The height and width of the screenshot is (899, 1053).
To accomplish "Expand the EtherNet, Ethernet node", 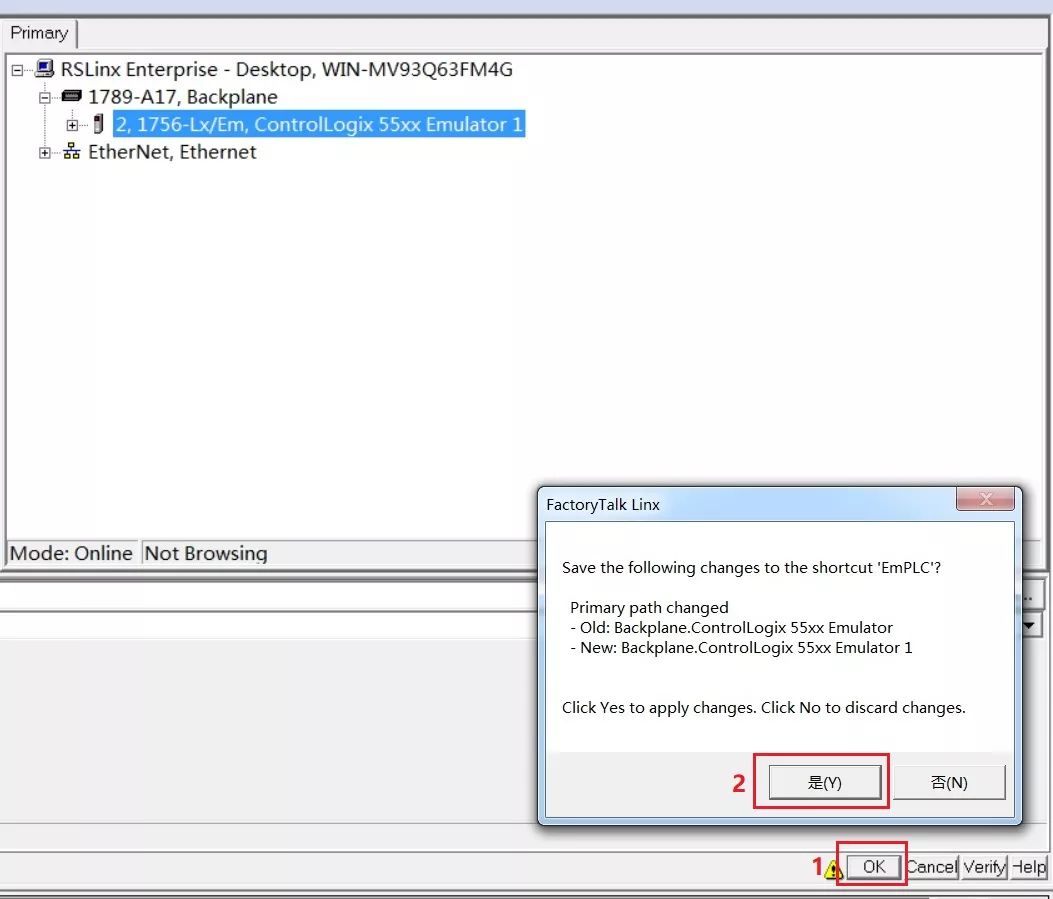I will click(44, 153).
